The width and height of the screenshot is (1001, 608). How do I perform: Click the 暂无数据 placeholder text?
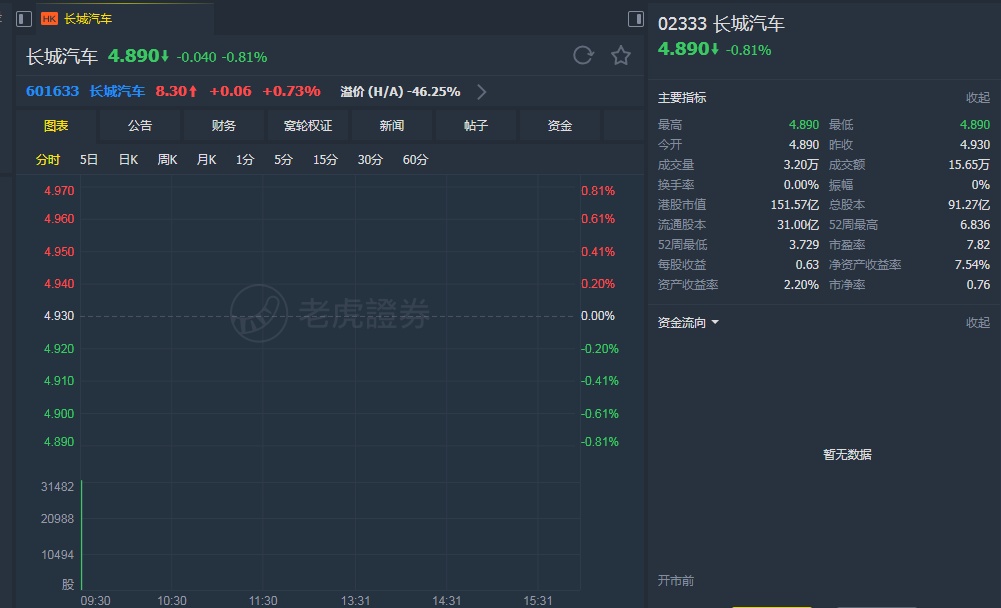click(847, 454)
